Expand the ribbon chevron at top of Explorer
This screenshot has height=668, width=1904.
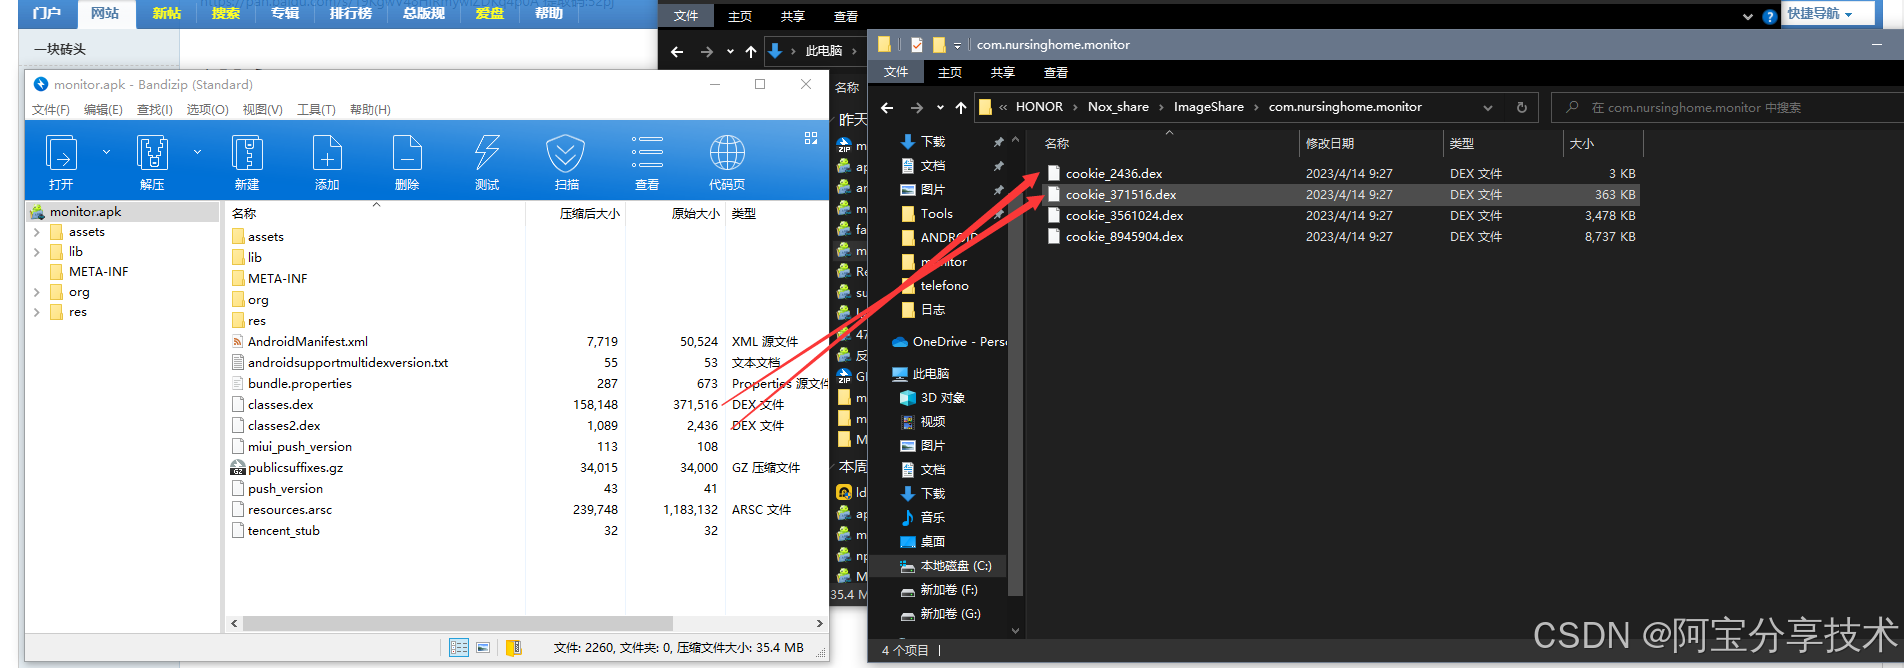click(1748, 16)
